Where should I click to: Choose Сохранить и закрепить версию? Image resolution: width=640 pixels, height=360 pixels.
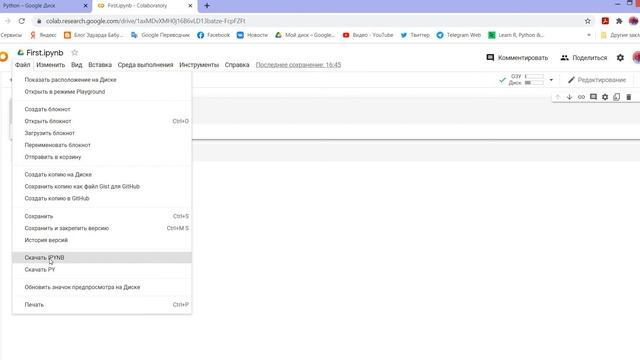pyautogui.click(x=102, y=228)
